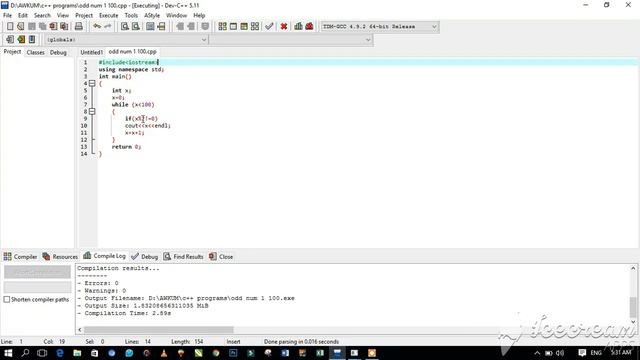This screenshot has width=640, height=360.
Task: Open the View menu
Action: pyautogui.click(x=62, y=15)
